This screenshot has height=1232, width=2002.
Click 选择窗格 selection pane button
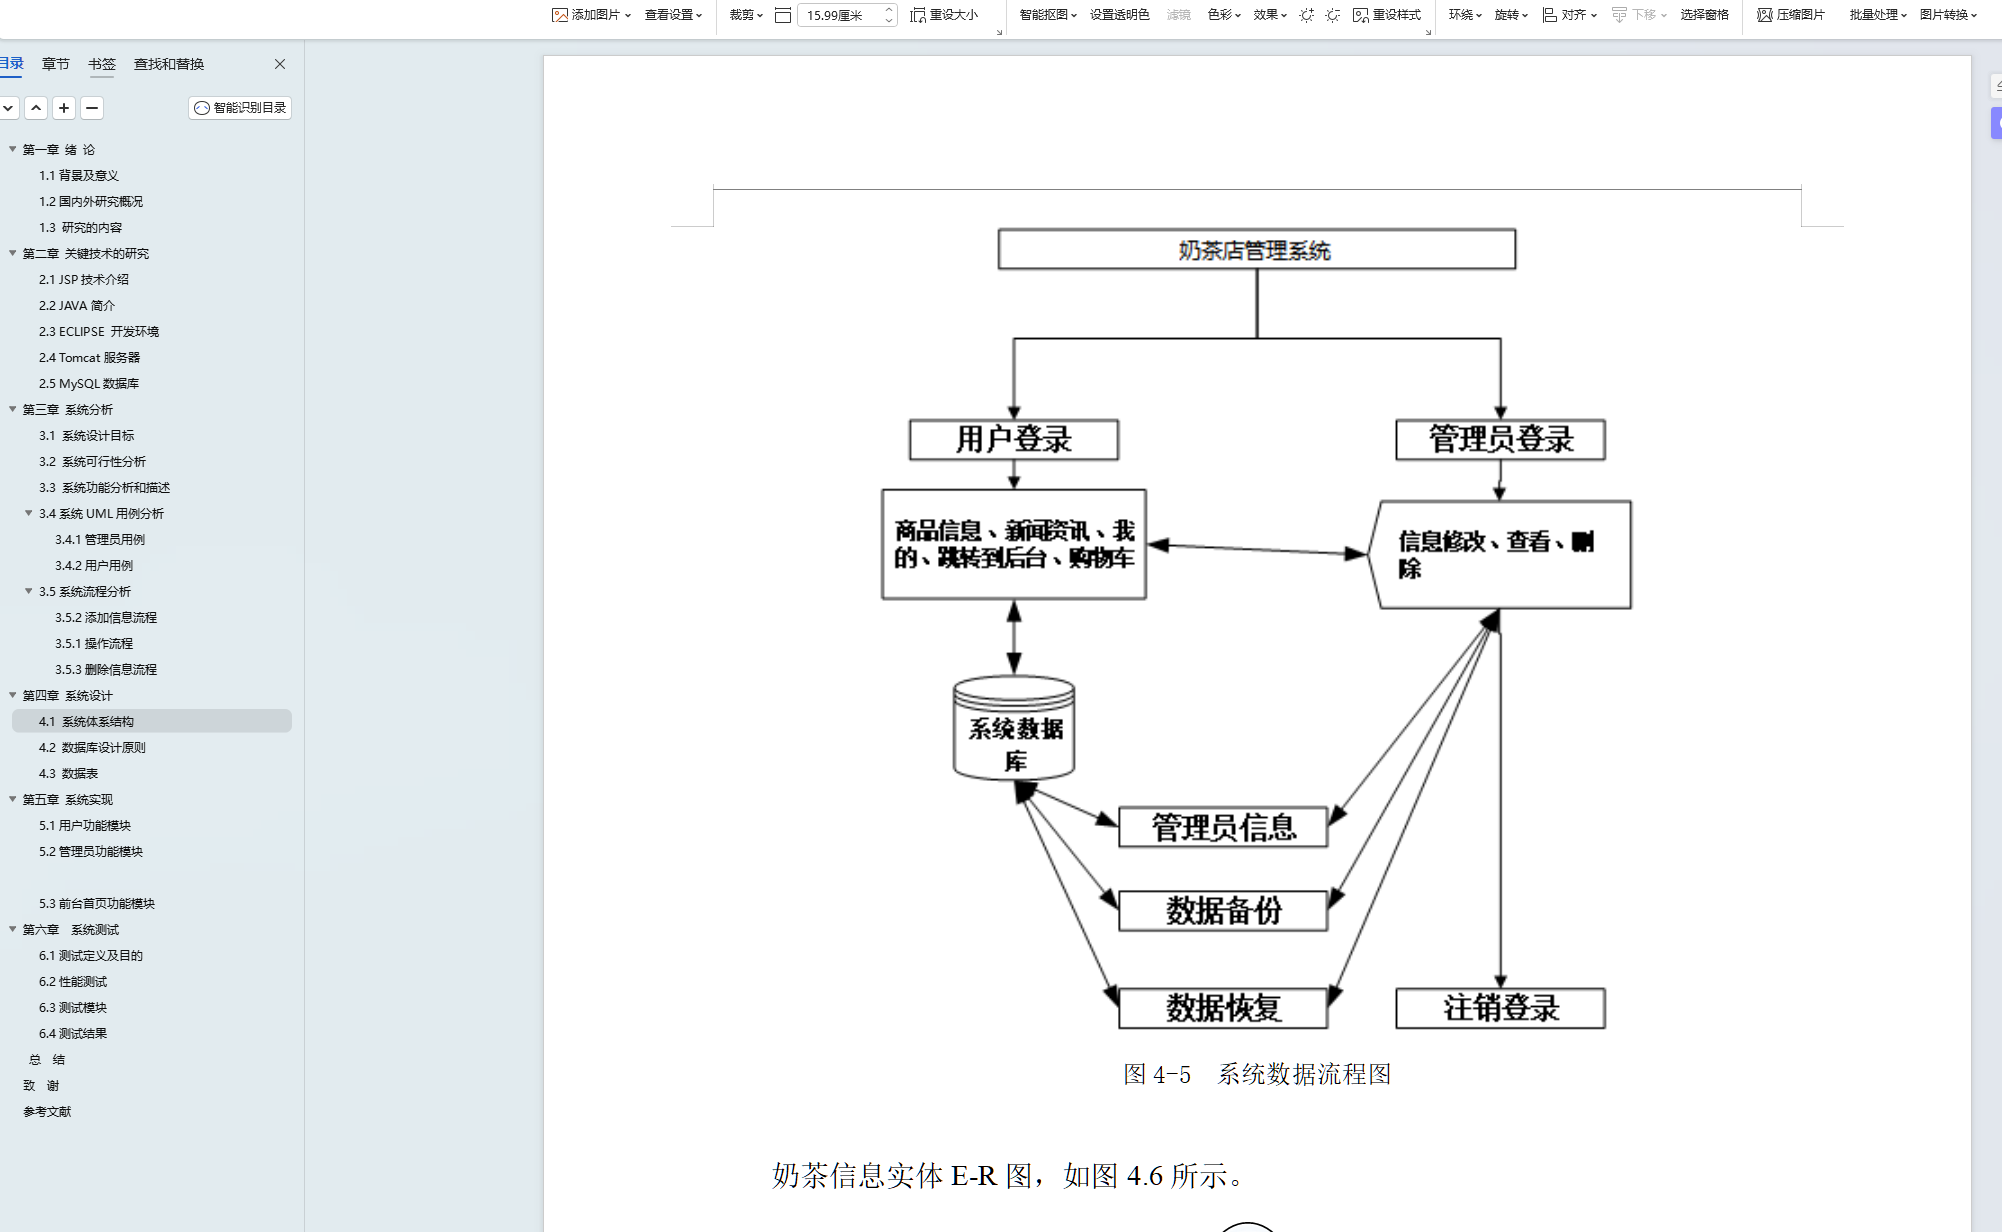[x=1704, y=15]
